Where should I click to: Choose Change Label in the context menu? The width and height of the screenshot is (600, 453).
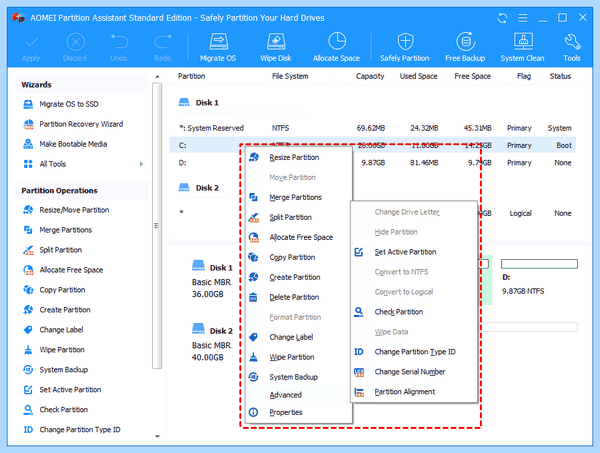pyautogui.click(x=298, y=337)
